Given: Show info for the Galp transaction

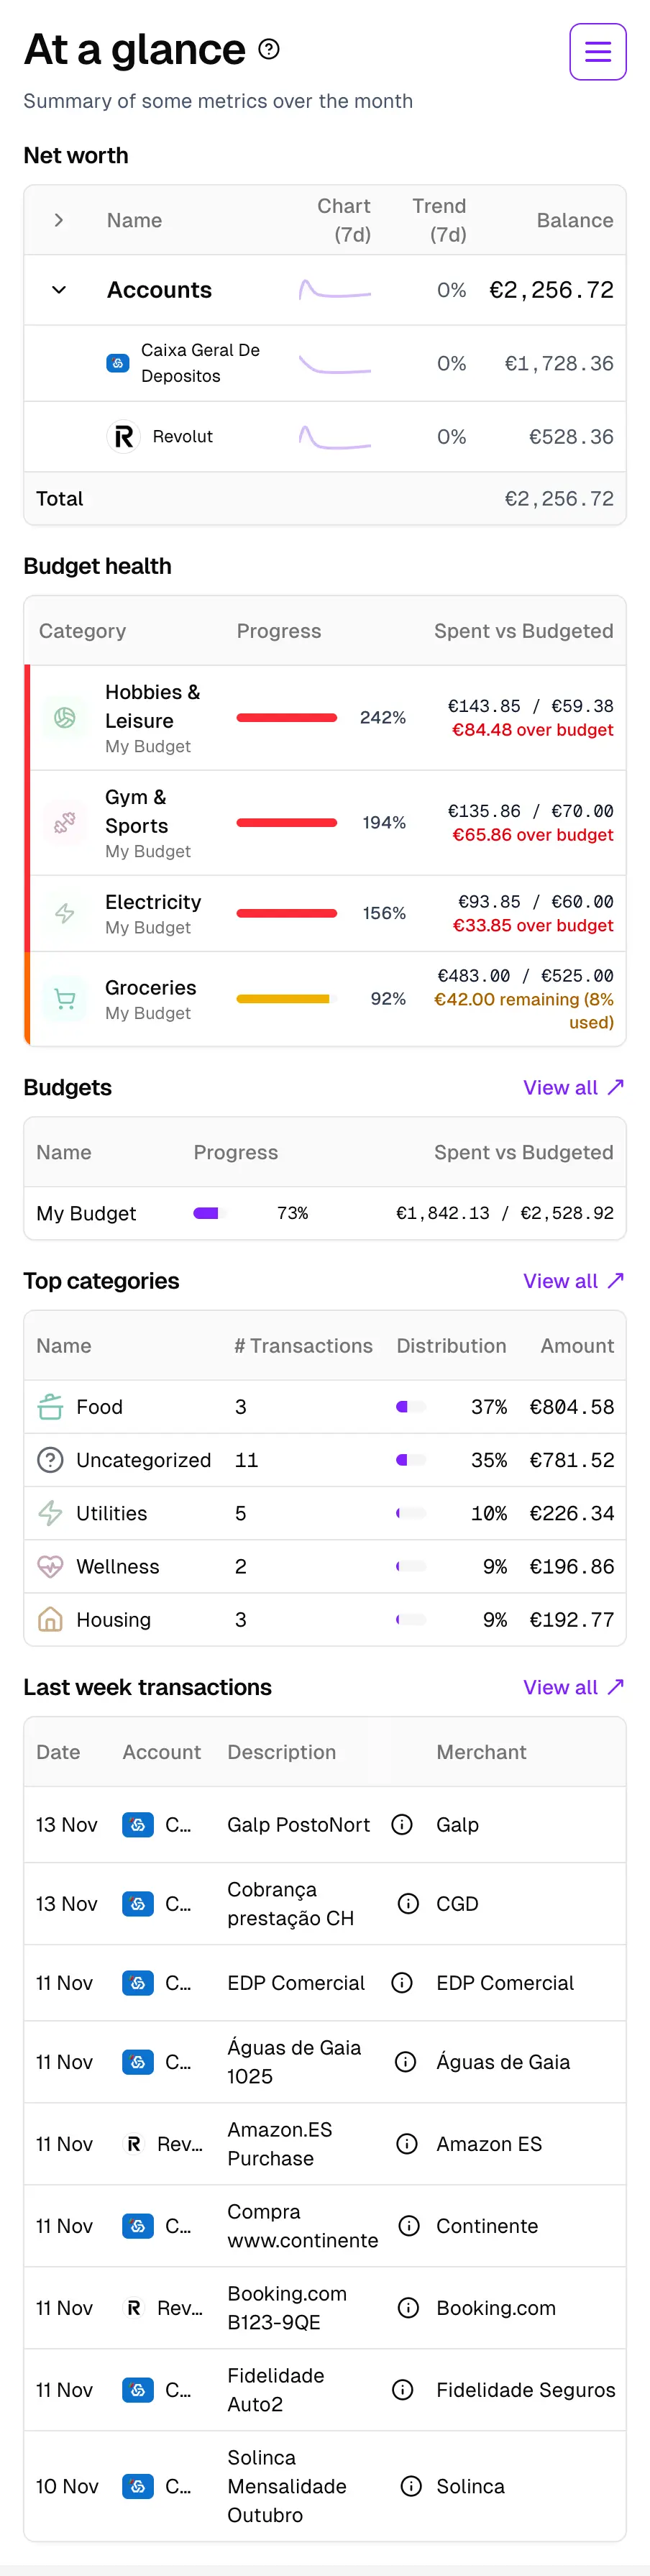Looking at the screenshot, I should (x=402, y=1824).
